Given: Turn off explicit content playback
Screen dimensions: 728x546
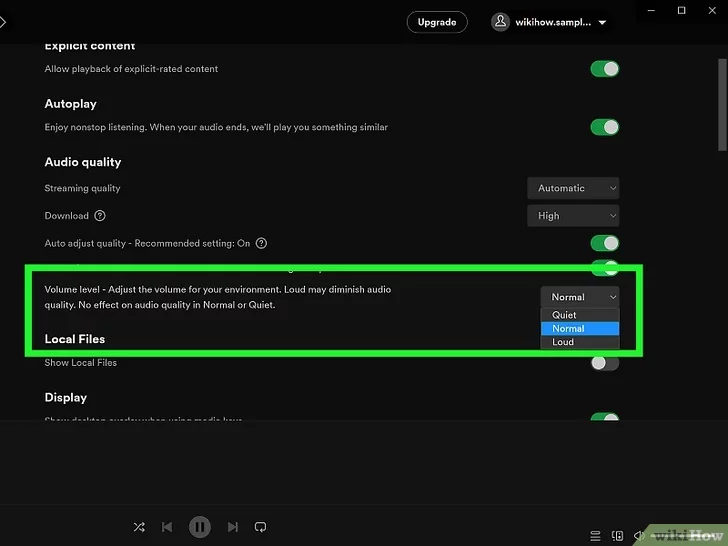Looking at the screenshot, I should pyautogui.click(x=604, y=69).
